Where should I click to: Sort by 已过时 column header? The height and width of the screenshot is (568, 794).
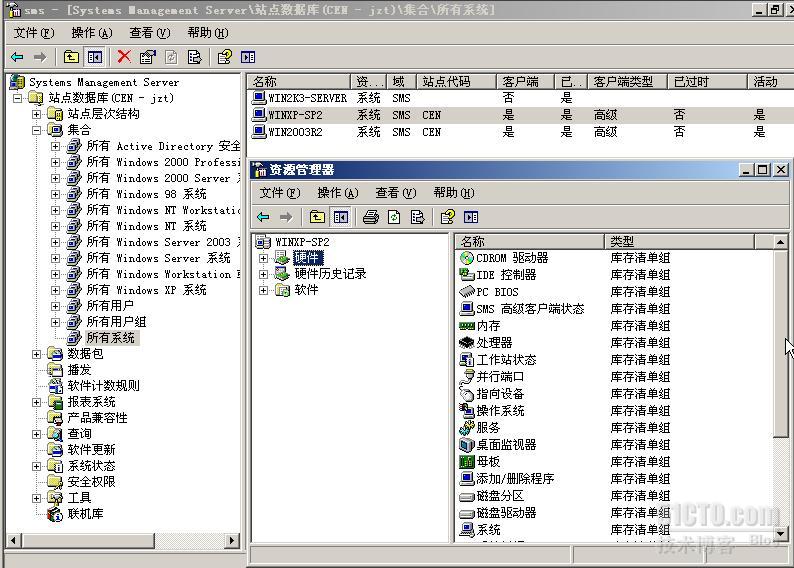707,82
